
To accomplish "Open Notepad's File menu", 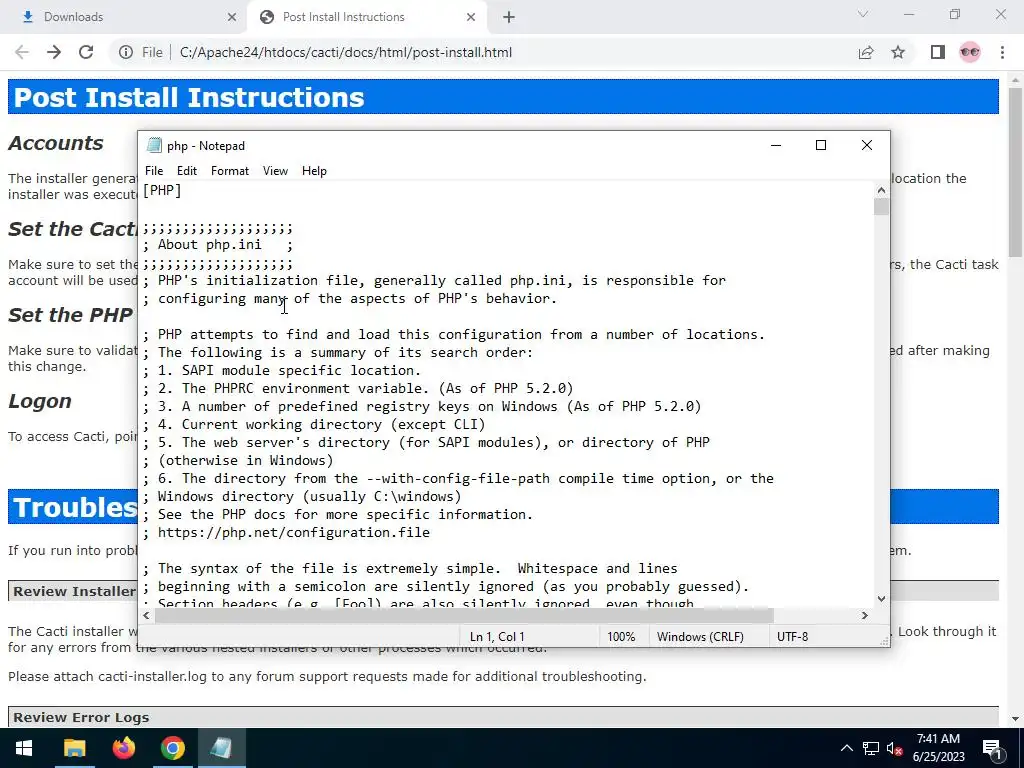I will (154, 170).
